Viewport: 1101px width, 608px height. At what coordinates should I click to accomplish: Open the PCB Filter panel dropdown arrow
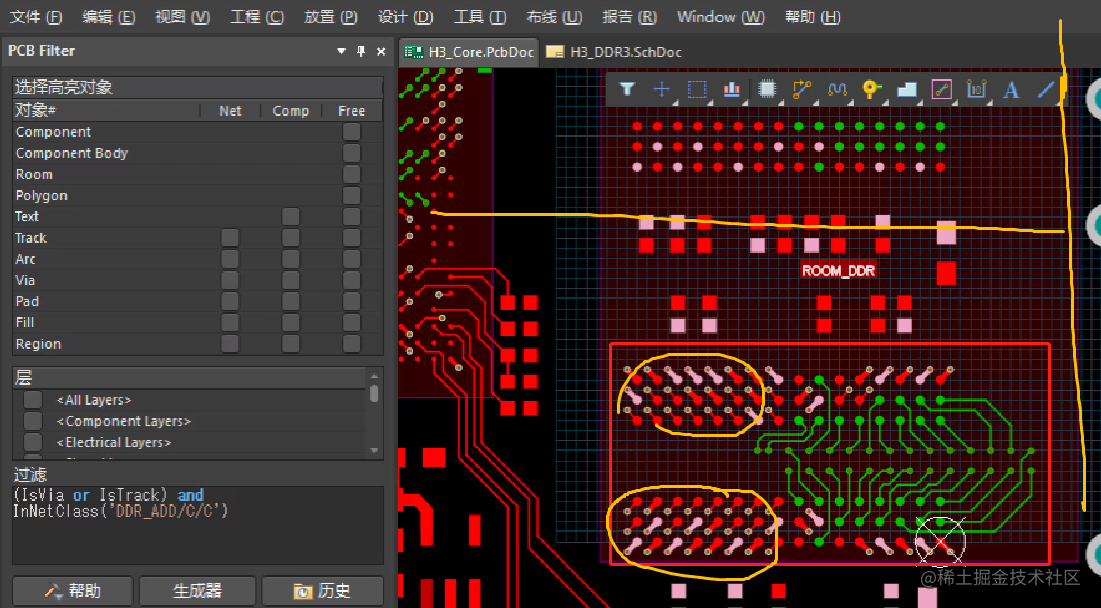pos(341,50)
